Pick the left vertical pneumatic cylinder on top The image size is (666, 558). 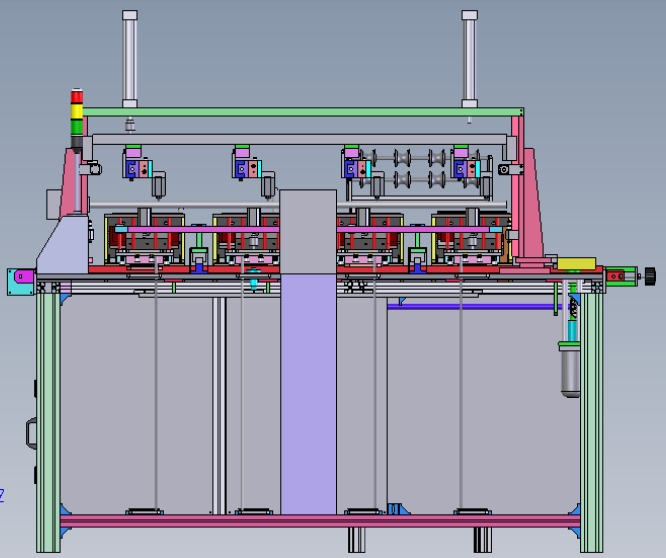click(130, 59)
